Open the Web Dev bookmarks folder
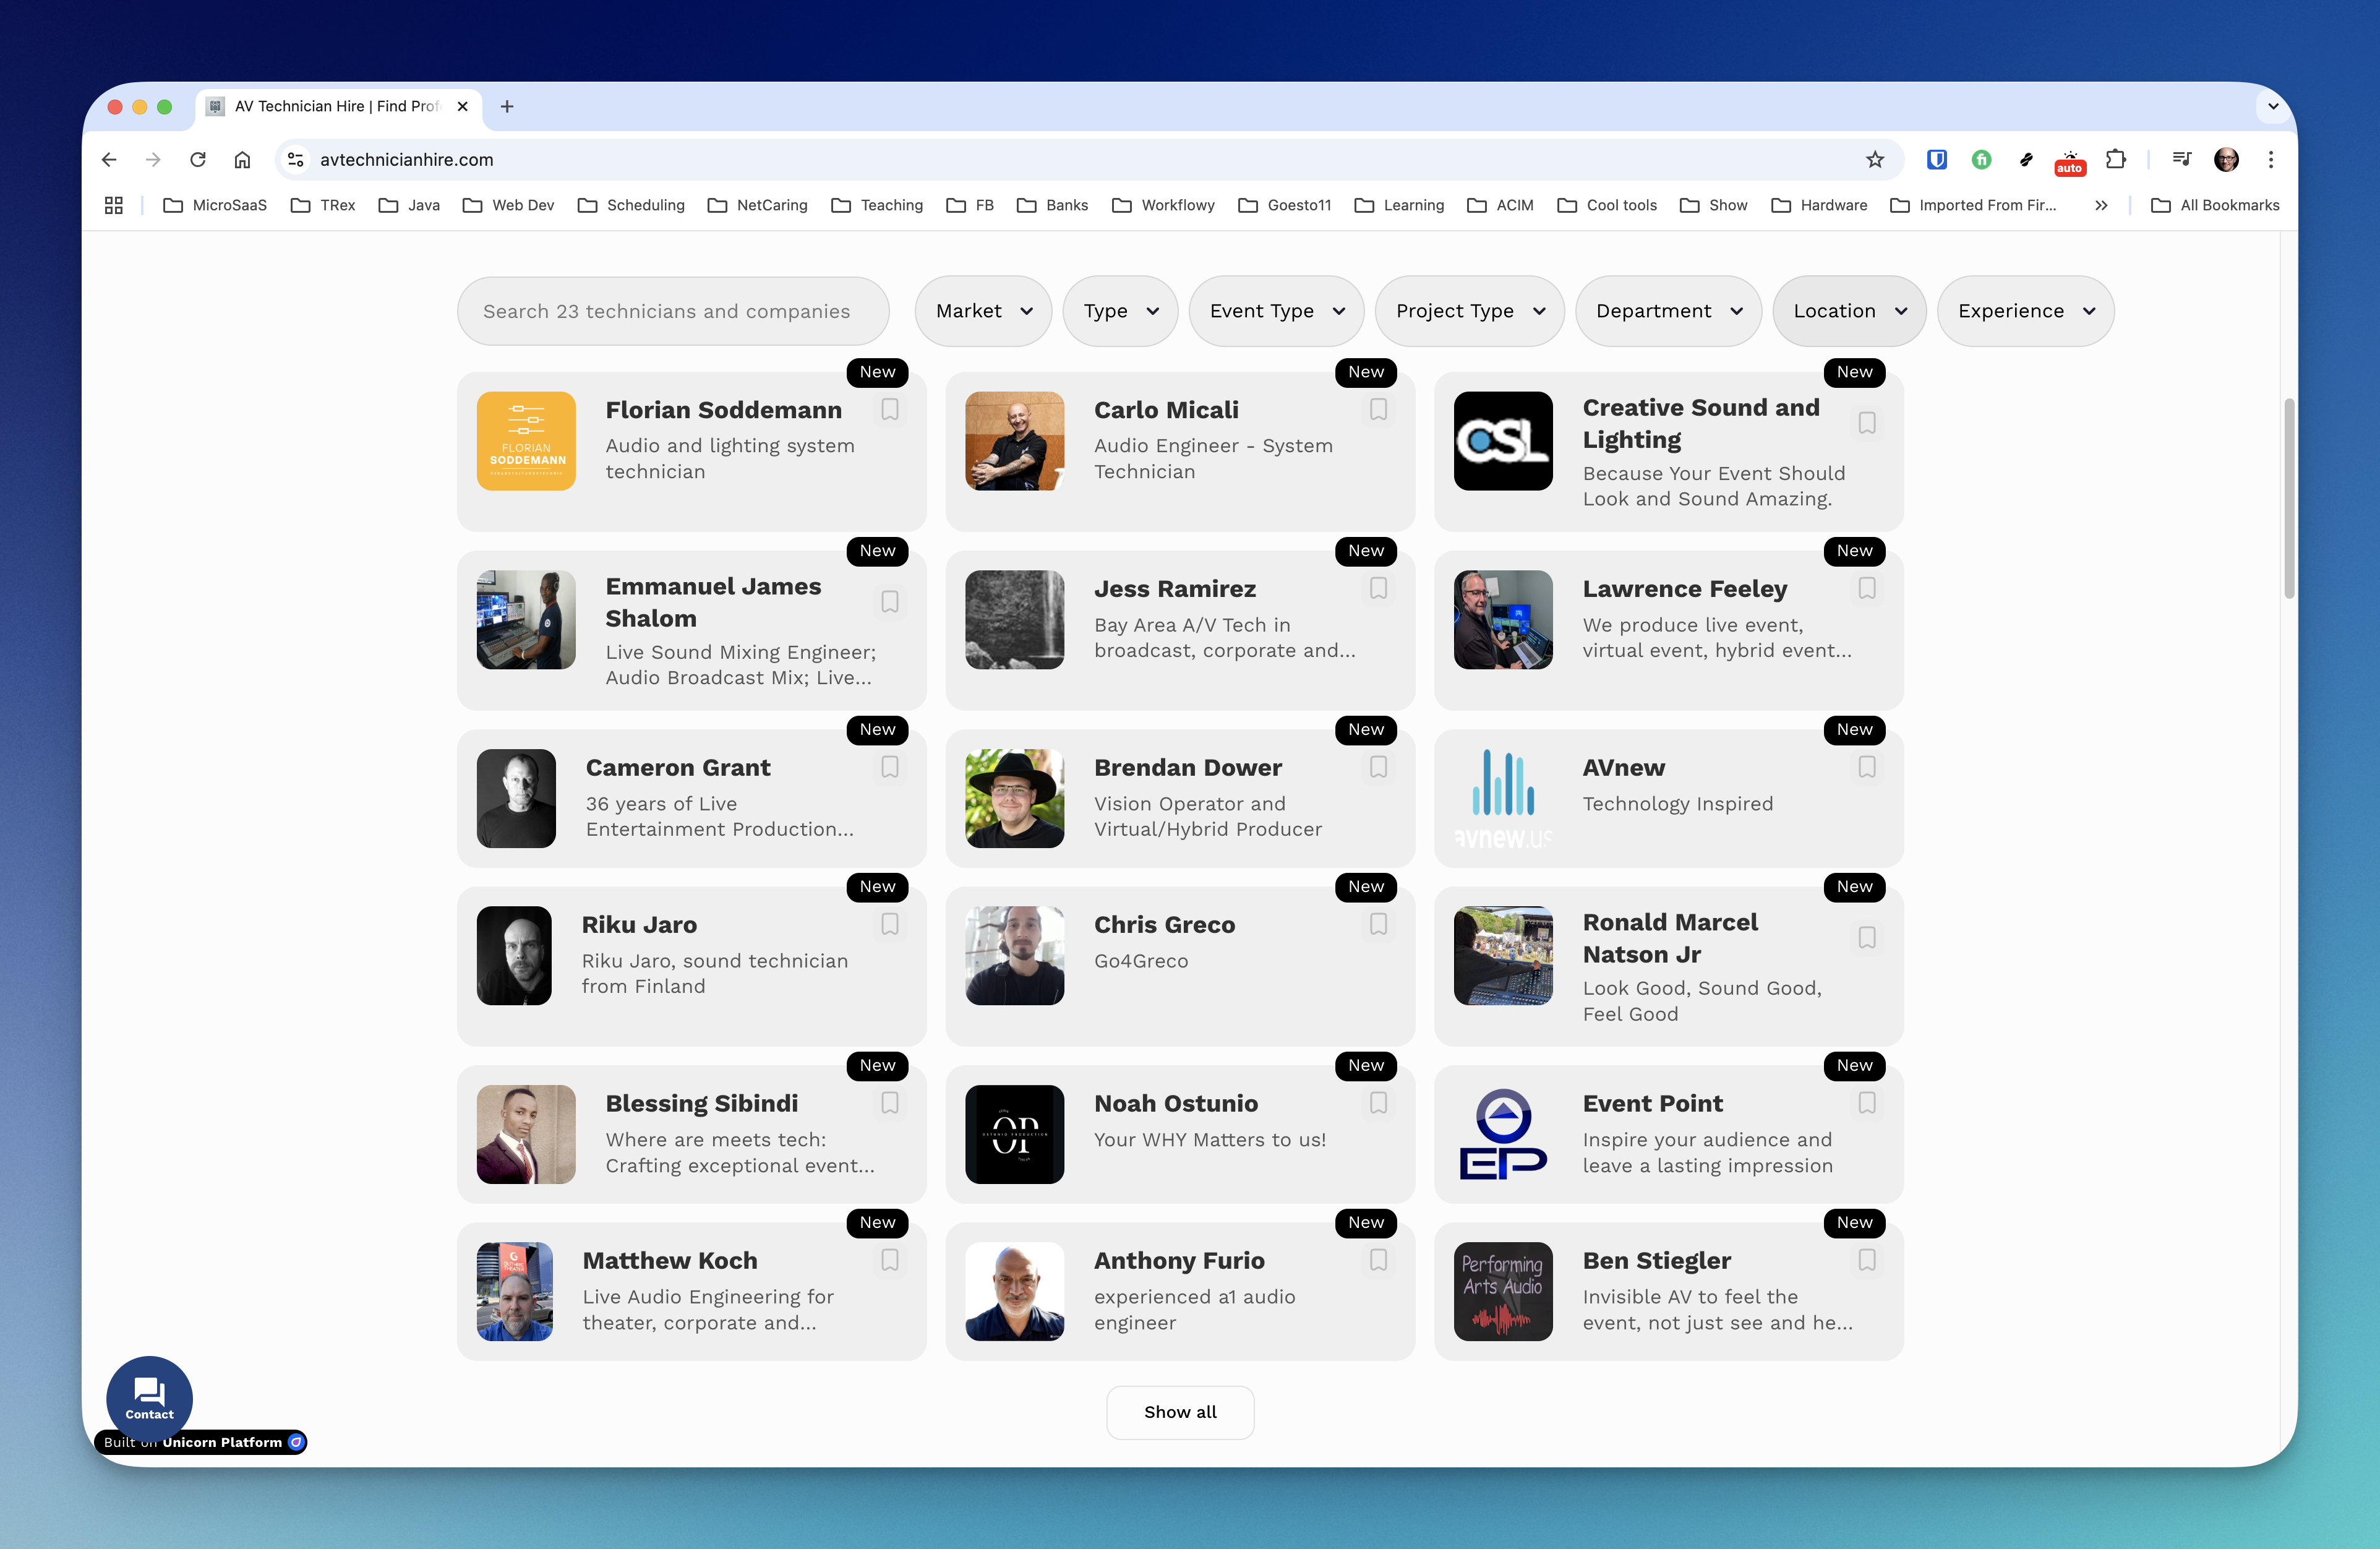The width and height of the screenshot is (2380, 1549). pyautogui.click(x=508, y=205)
